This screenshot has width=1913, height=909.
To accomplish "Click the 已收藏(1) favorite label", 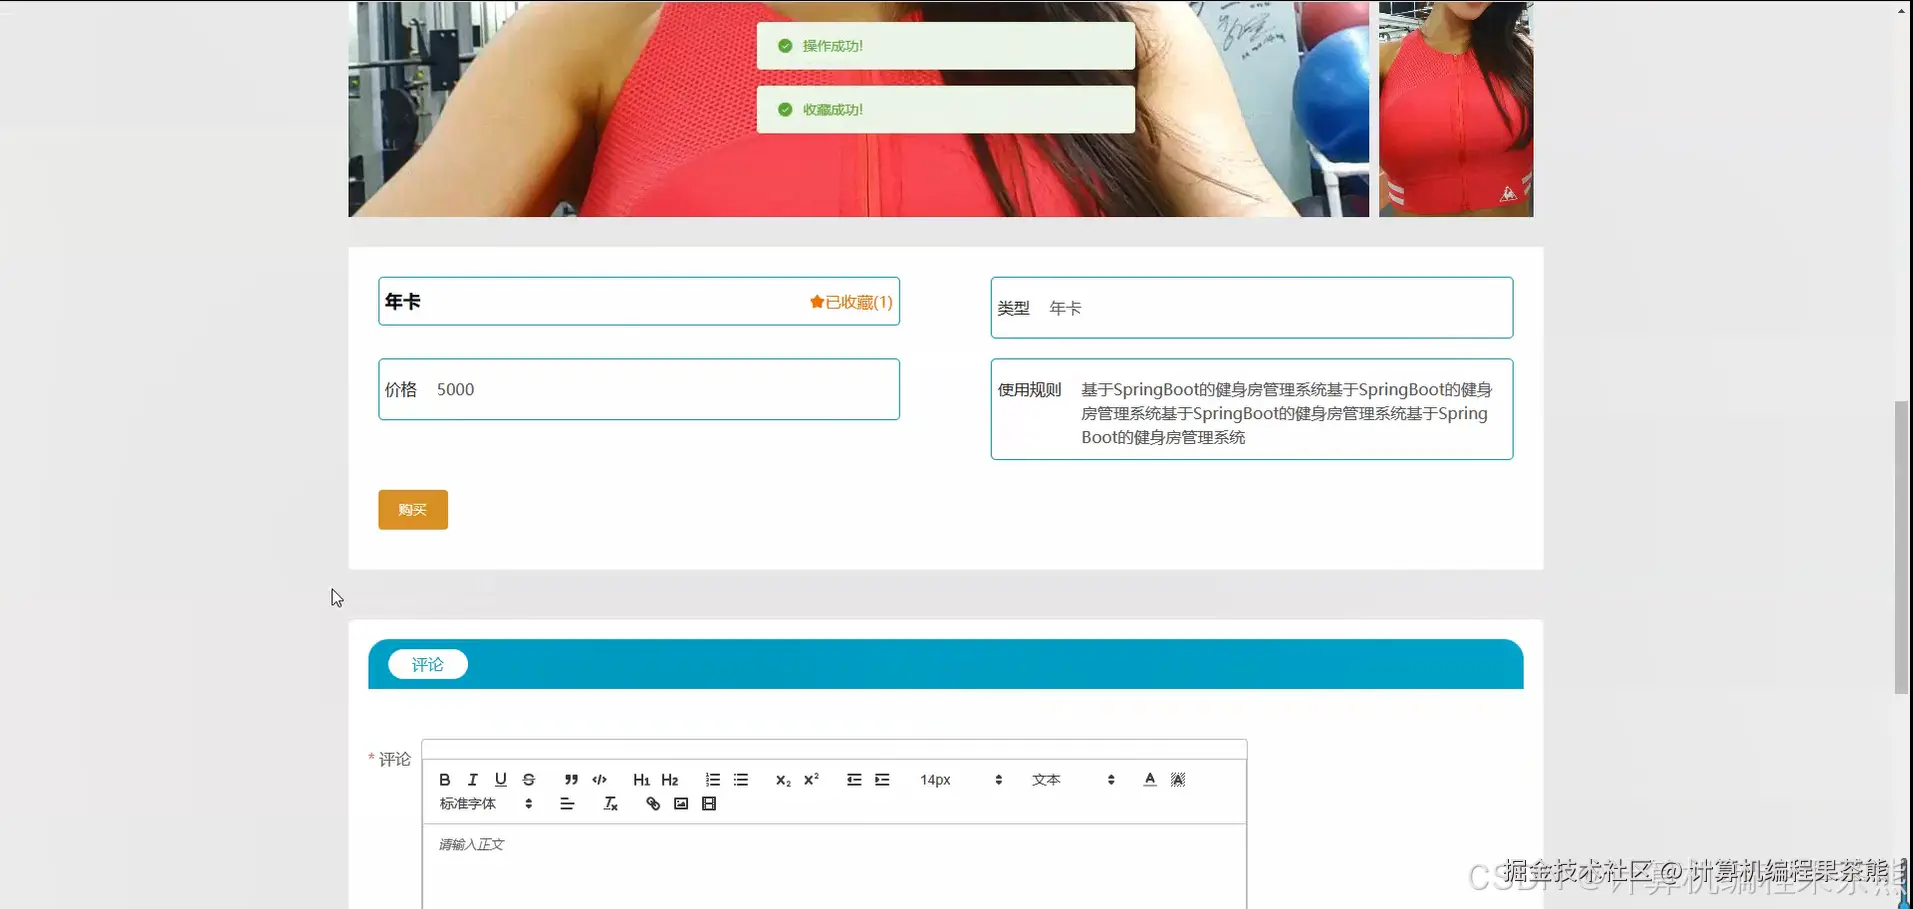I will pyautogui.click(x=849, y=302).
